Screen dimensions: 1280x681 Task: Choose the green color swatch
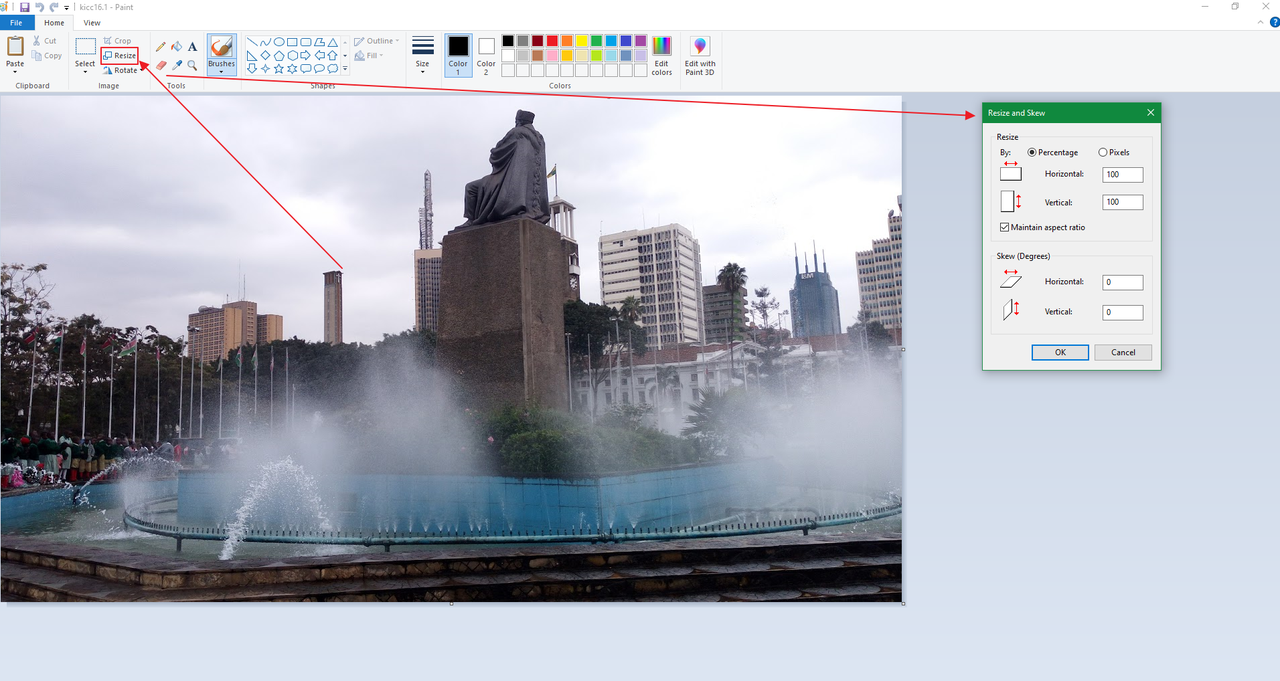tap(596, 41)
